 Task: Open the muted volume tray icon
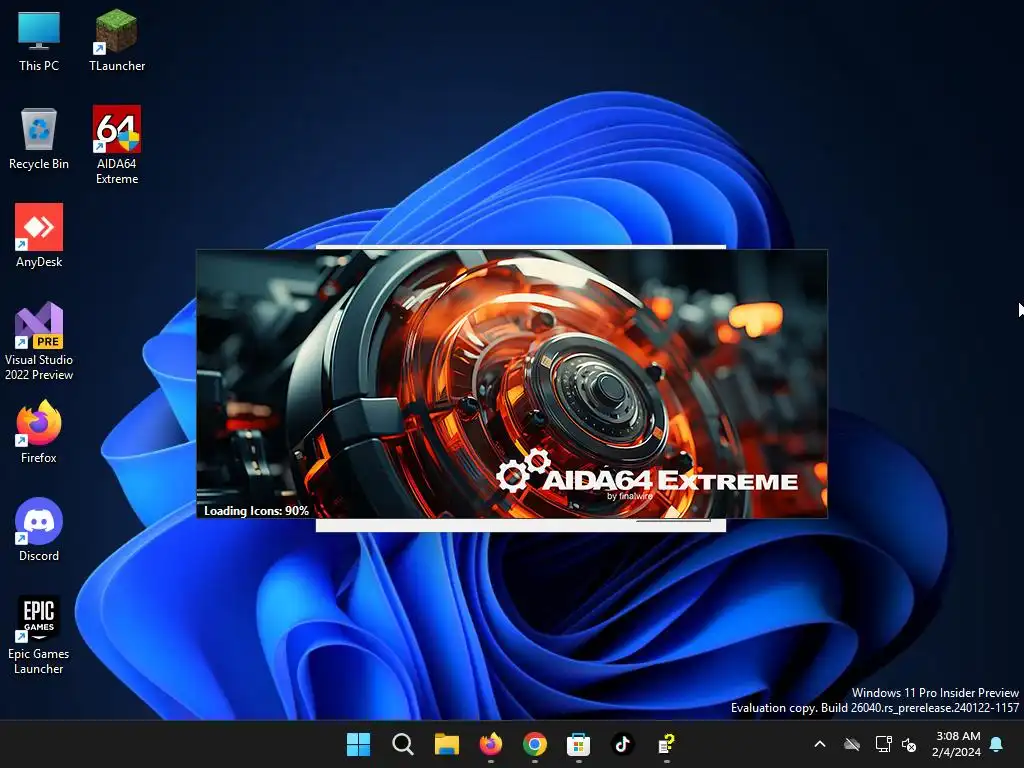coord(909,744)
